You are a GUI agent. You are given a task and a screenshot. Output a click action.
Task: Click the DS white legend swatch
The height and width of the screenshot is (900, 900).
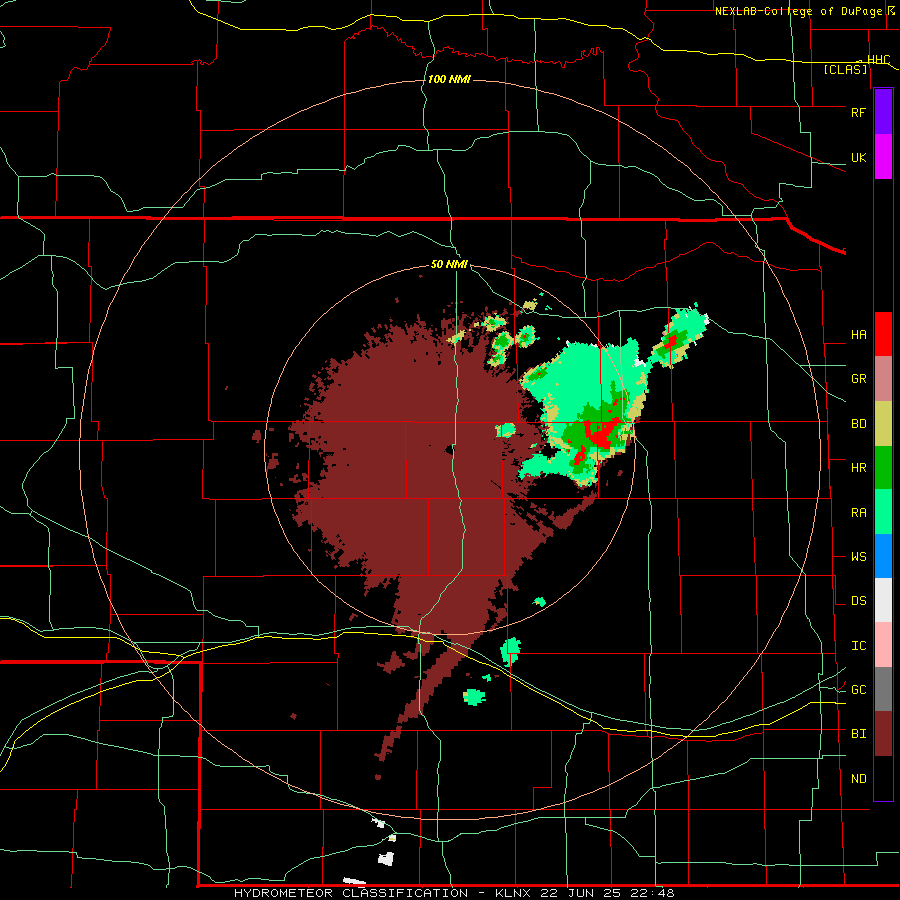click(883, 600)
